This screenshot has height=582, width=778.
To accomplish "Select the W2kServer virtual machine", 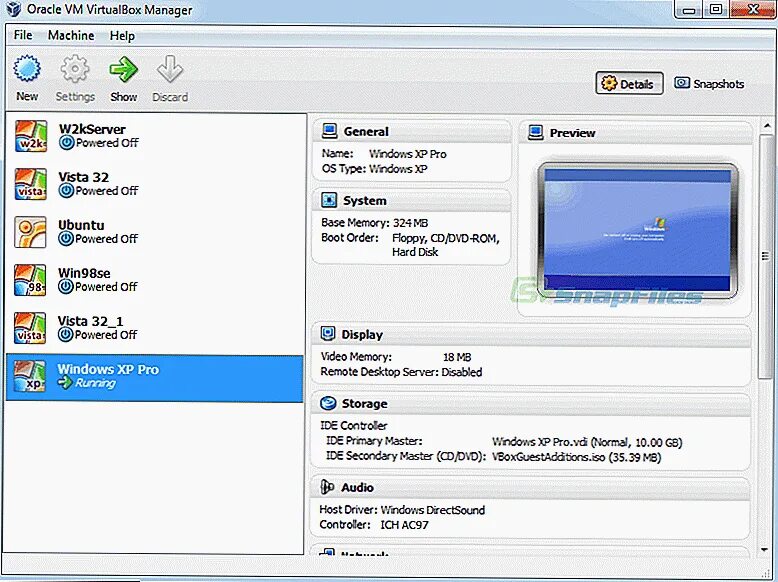I will (156, 136).
